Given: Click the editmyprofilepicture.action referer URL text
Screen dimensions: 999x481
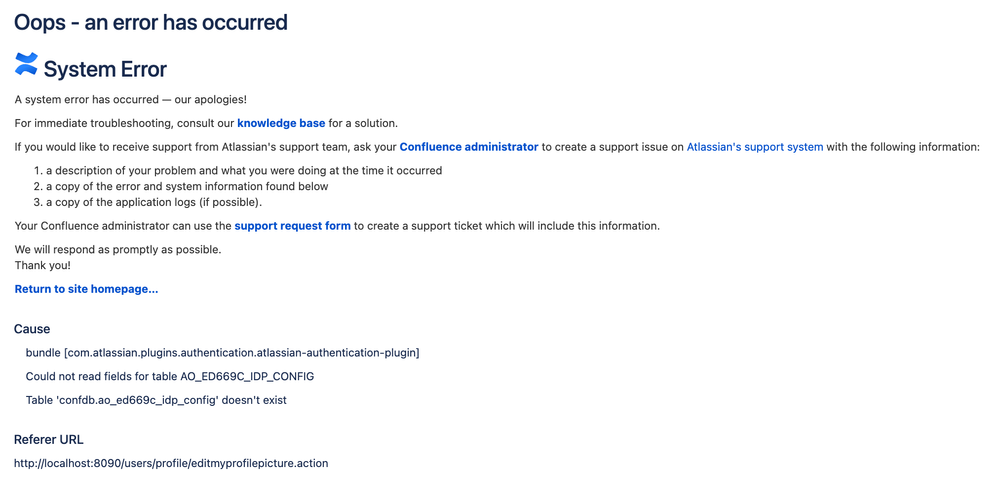Looking at the screenshot, I should [x=171, y=463].
